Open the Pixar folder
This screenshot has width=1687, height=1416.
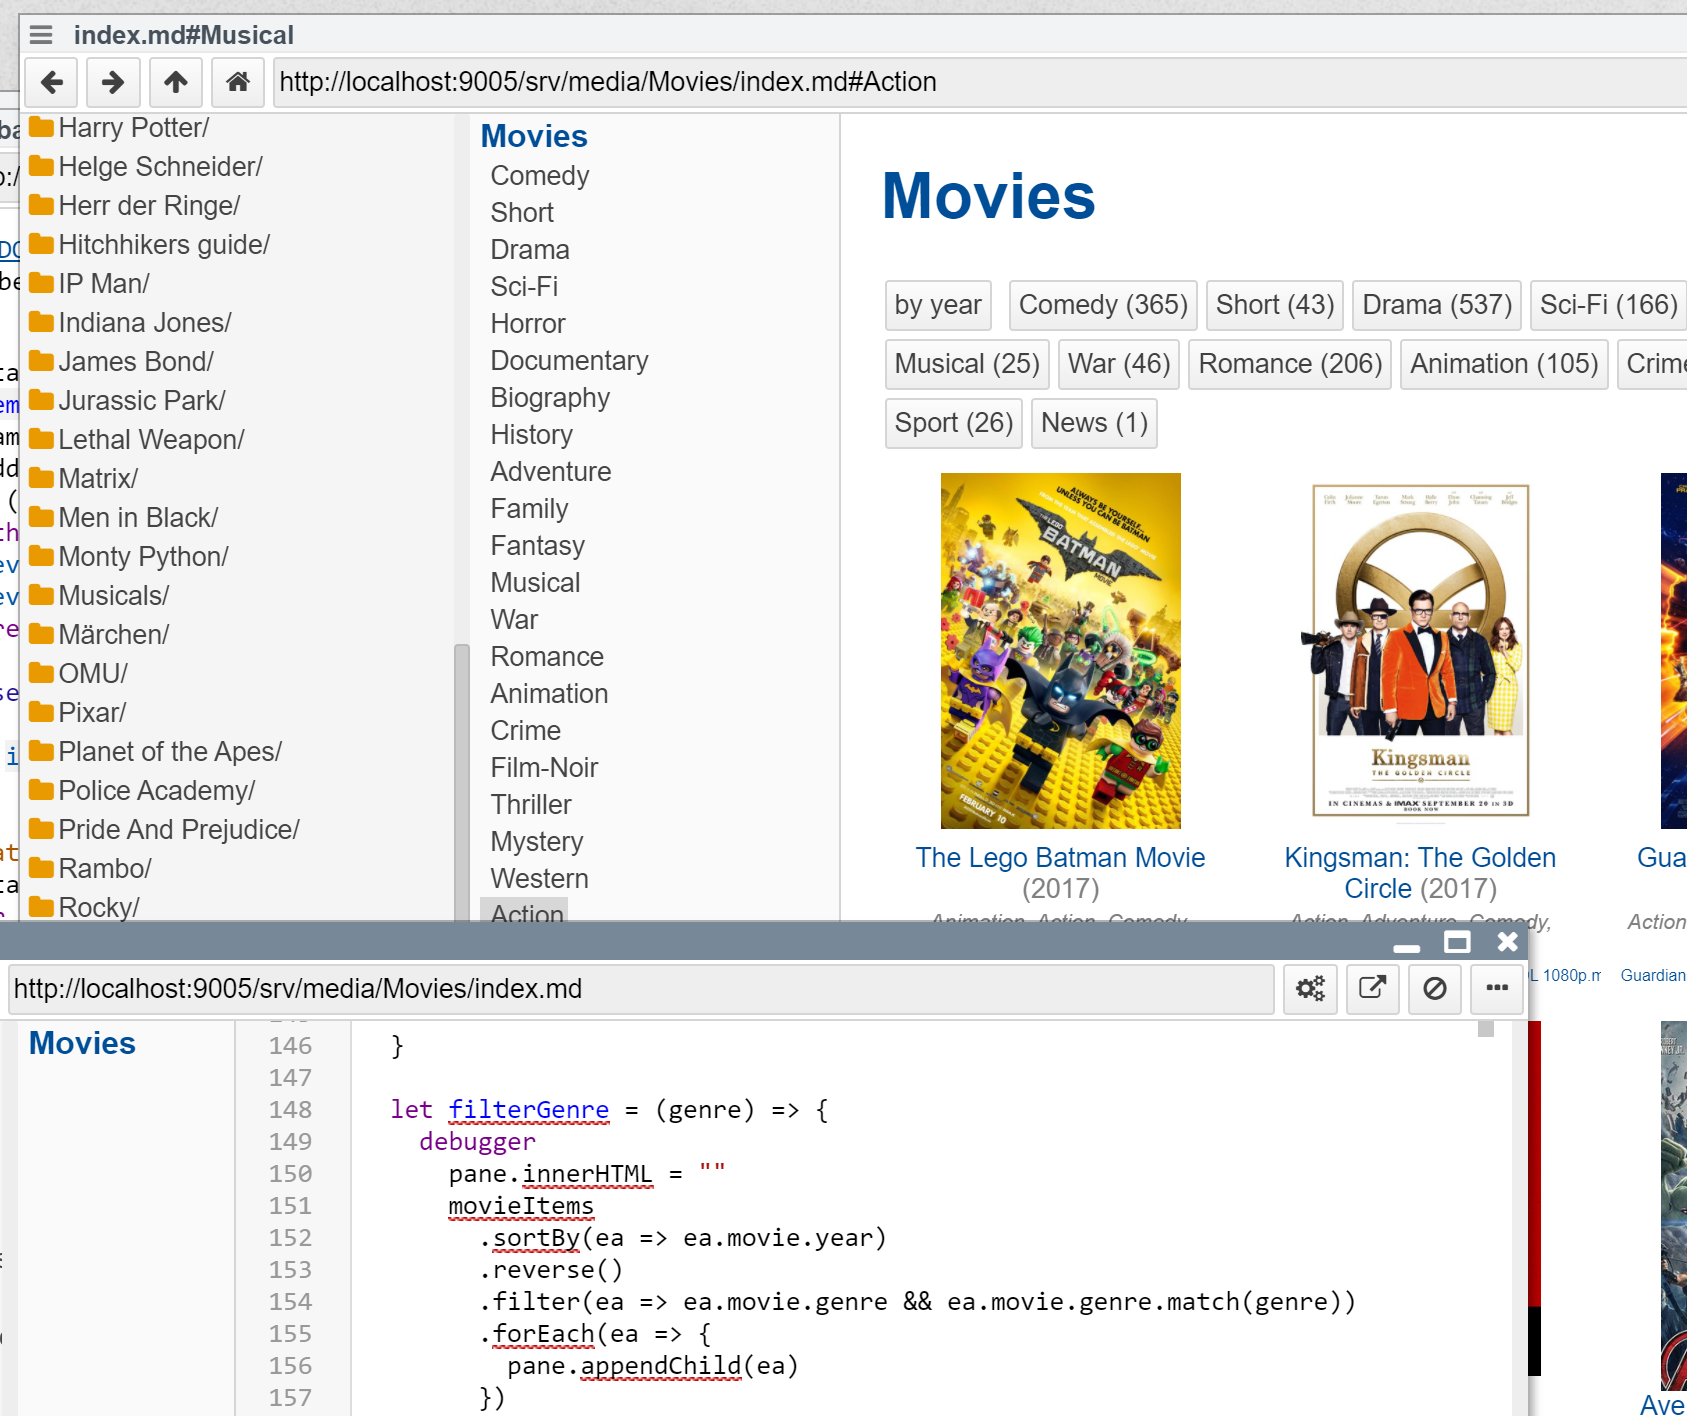91,712
